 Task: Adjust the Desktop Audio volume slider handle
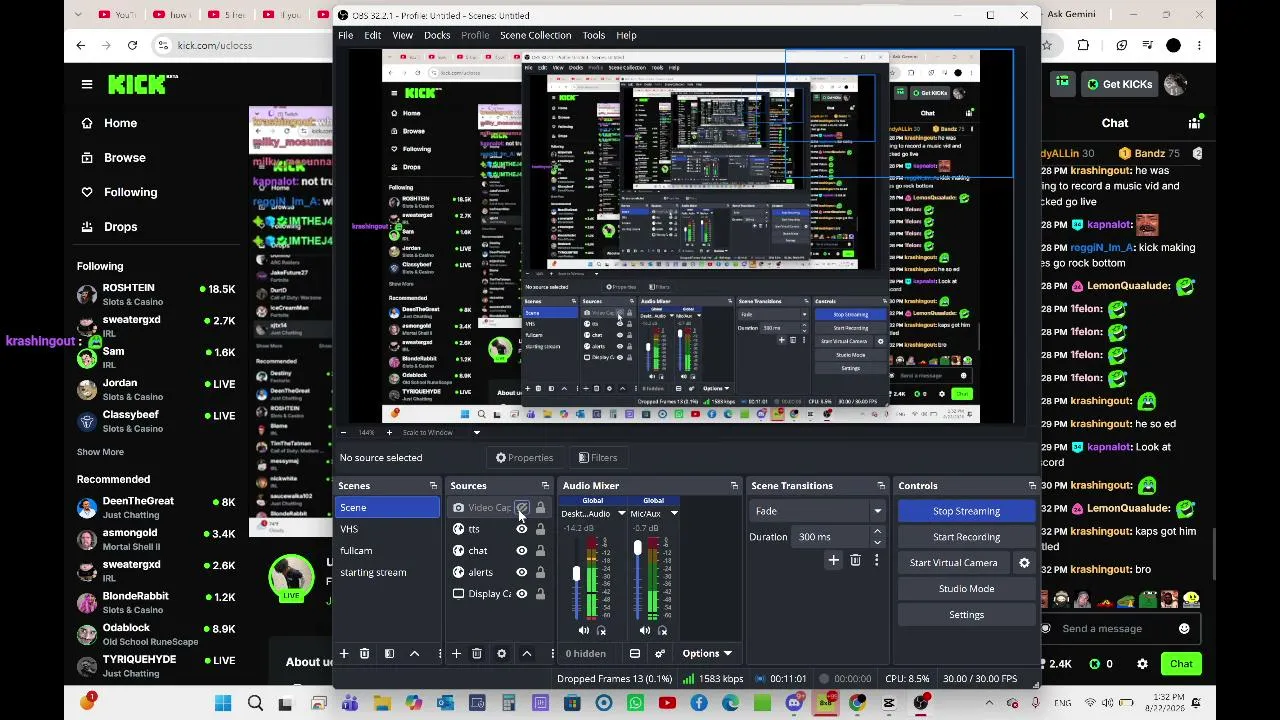[x=576, y=574]
